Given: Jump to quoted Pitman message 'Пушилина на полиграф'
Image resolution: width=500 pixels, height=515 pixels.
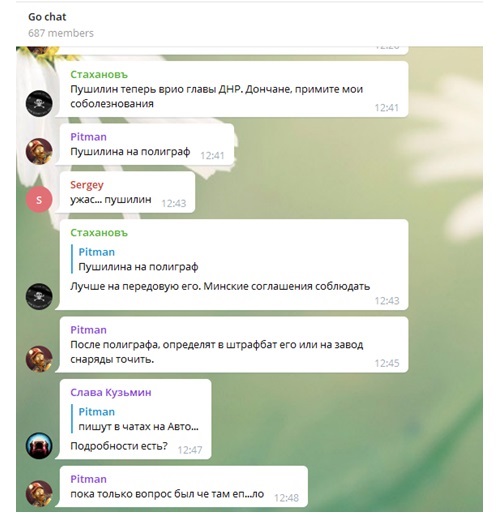Looking at the screenshot, I should point(138,259).
